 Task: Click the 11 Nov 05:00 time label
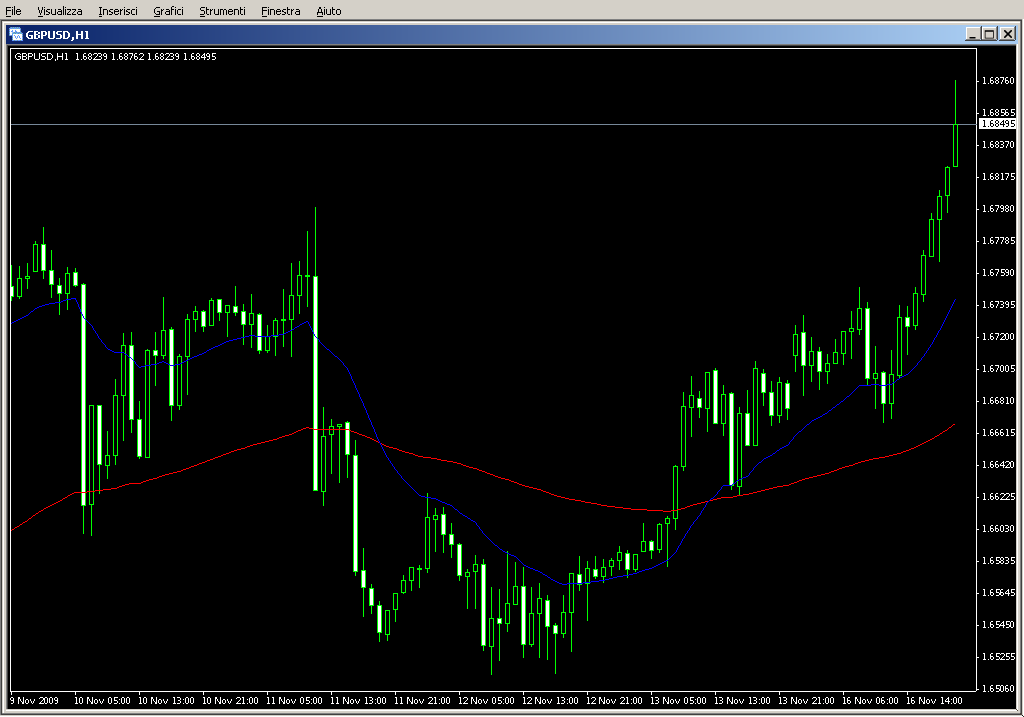coord(294,701)
